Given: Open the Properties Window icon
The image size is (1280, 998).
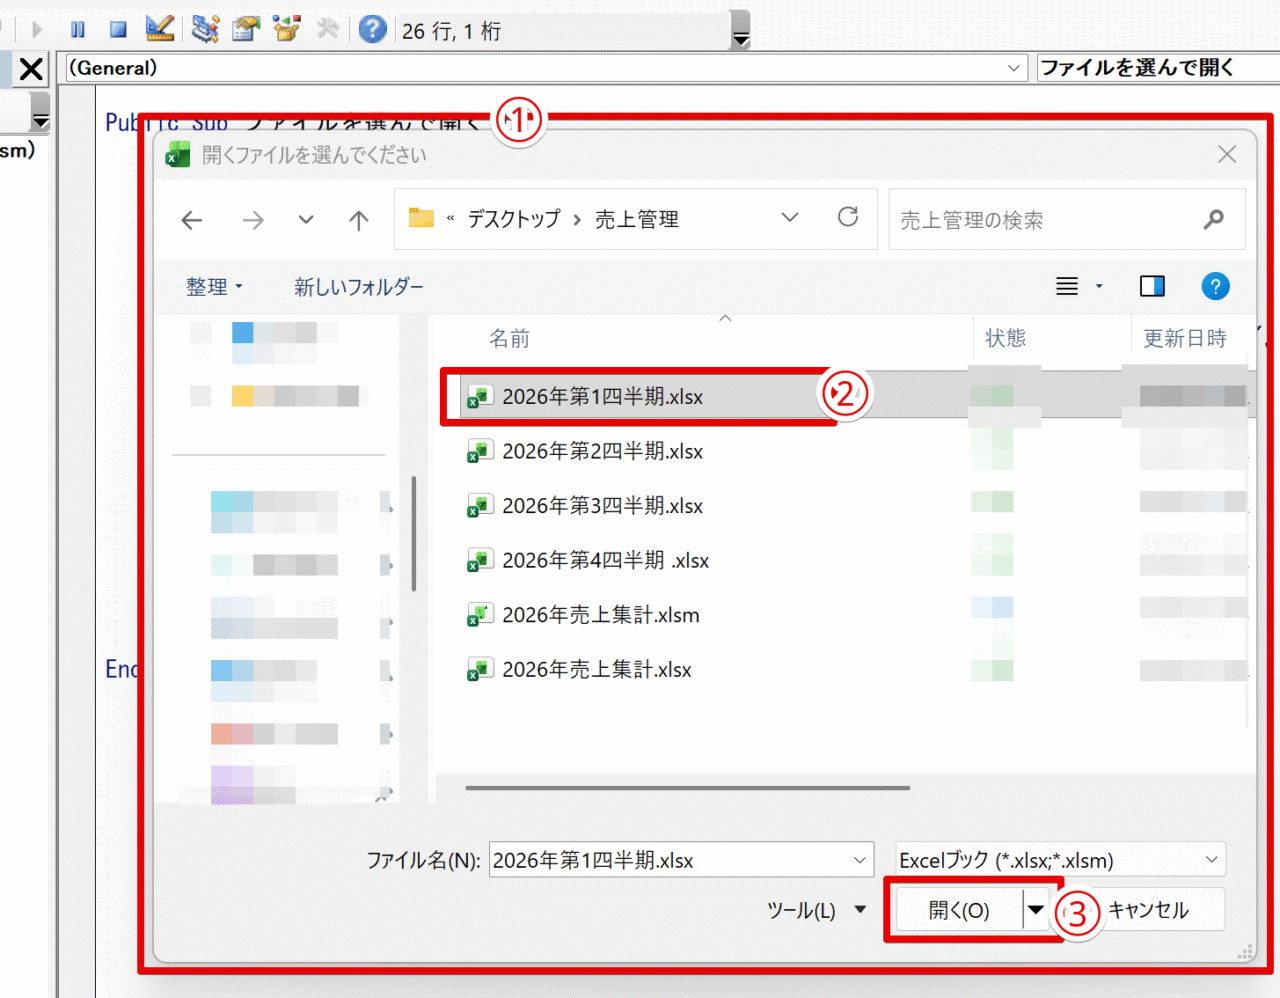Looking at the screenshot, I should click(246, 30).
